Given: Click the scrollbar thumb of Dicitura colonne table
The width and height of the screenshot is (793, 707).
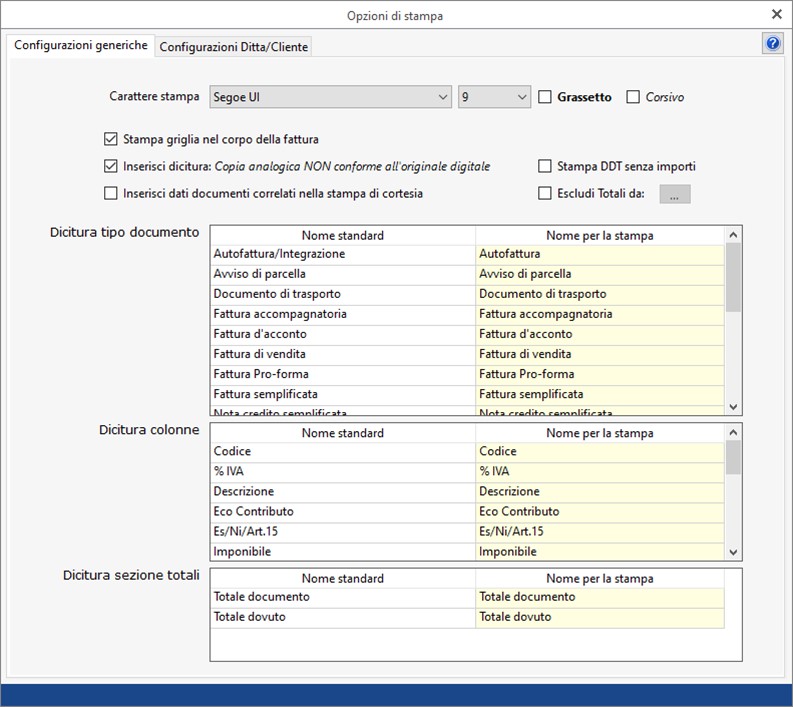Looking at the screenshot, I should pos(733,457).
